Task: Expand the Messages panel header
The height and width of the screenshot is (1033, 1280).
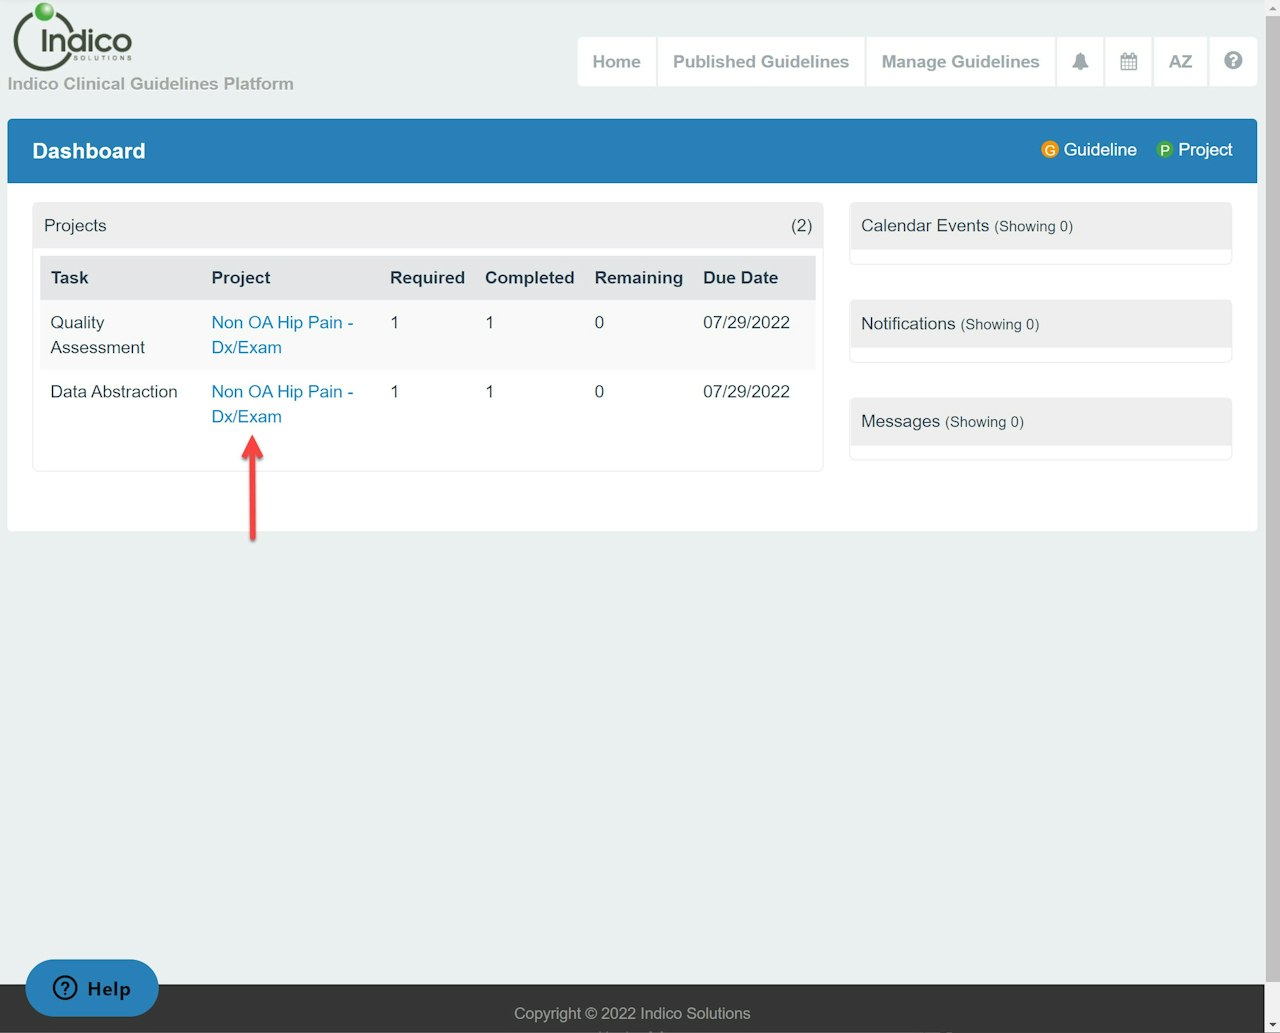Action: click(1040, 422)
